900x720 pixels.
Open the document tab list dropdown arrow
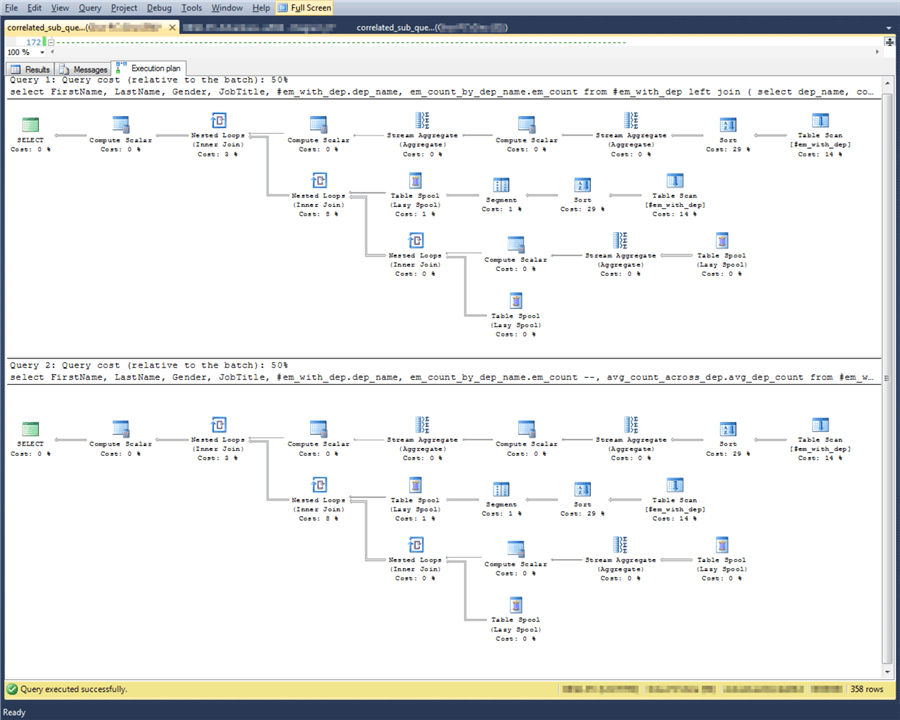point(889,28)
